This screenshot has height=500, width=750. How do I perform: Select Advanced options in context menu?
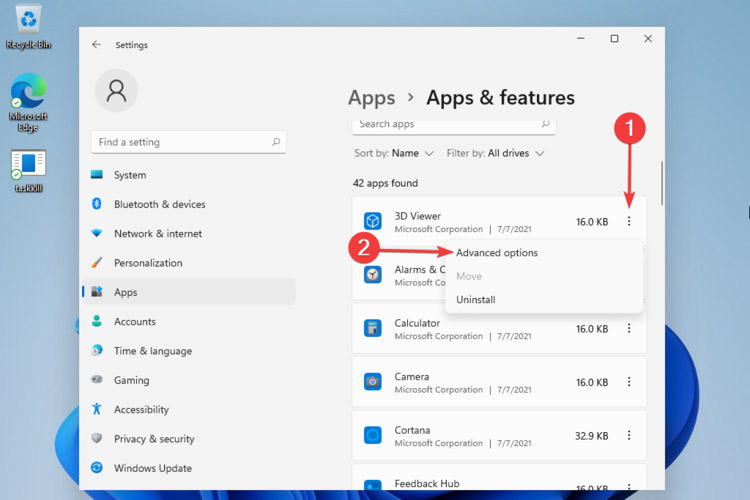point(497,253)
